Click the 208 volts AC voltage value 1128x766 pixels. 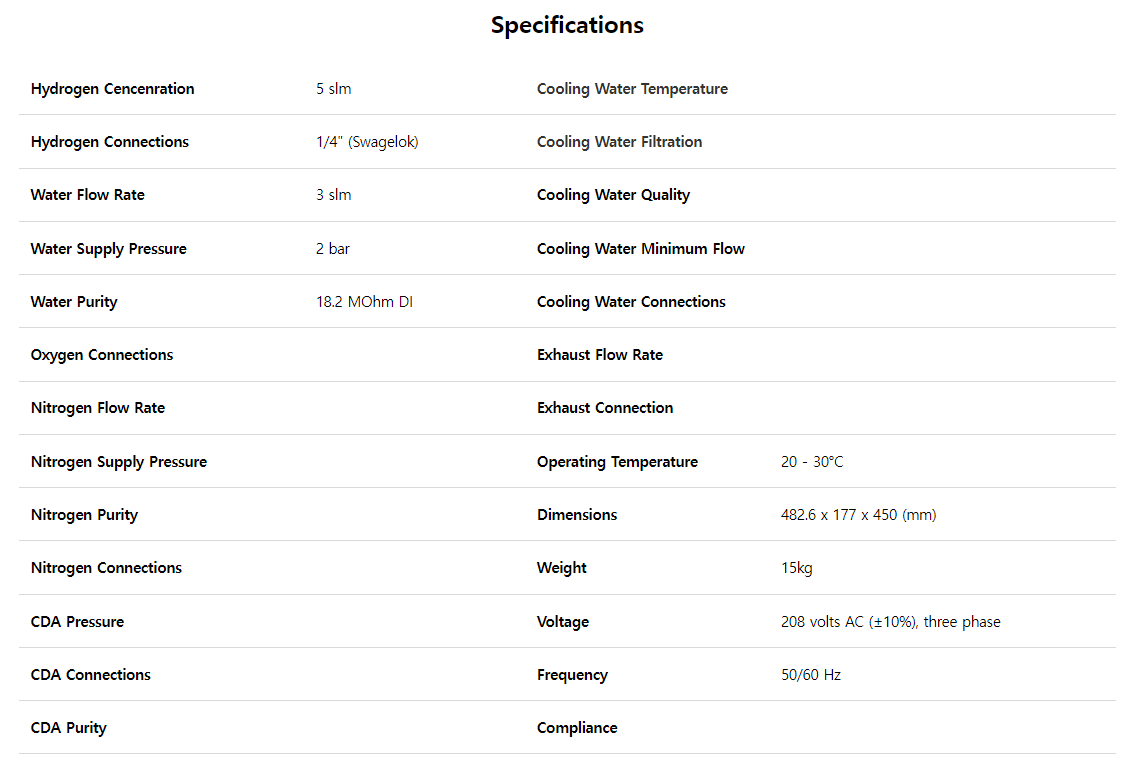click(890, 622)
